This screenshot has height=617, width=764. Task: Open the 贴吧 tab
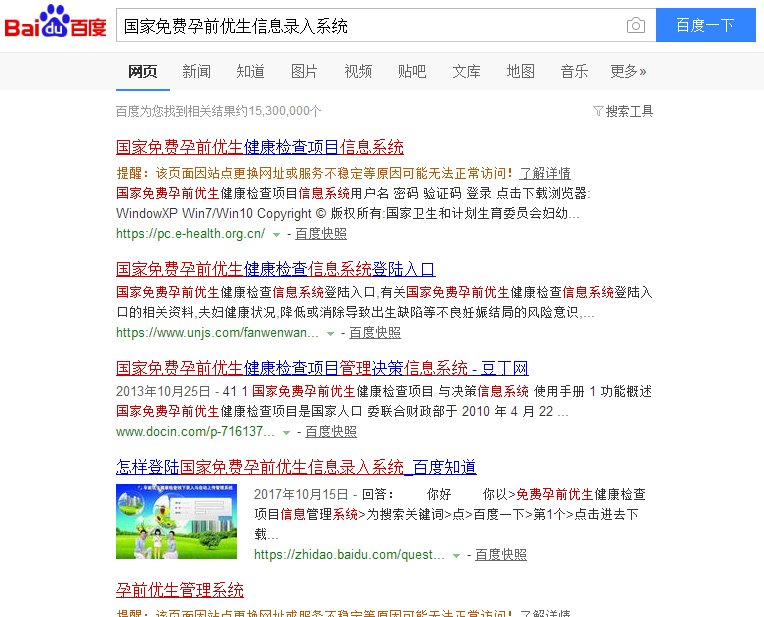coord(412,72)
